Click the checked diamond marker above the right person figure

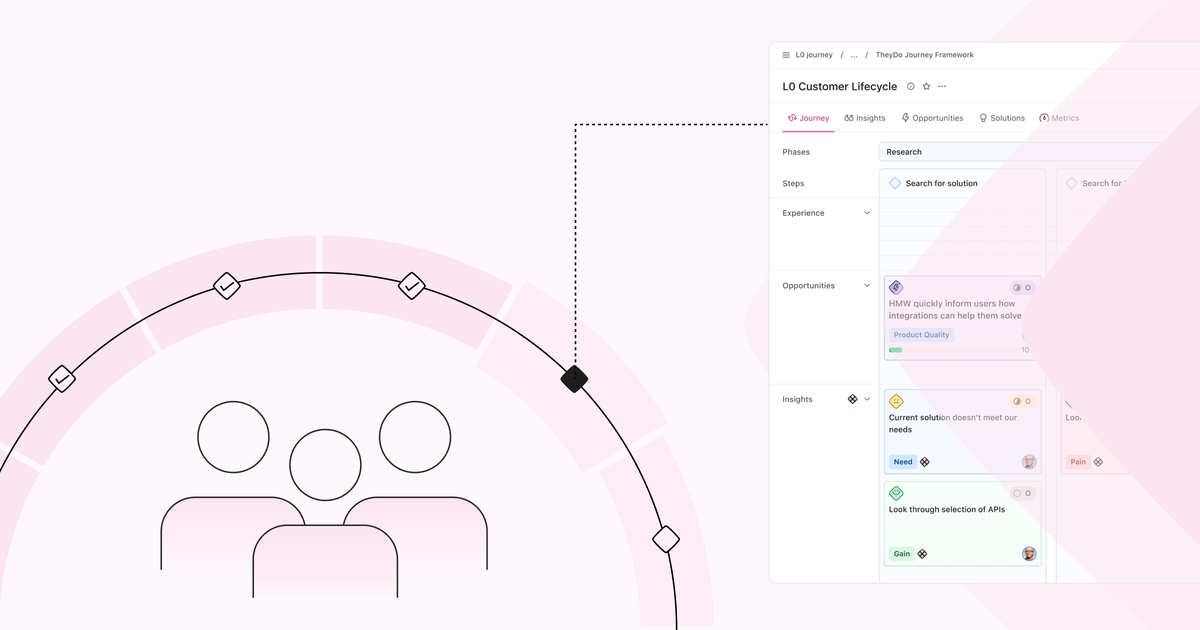[x=412, y=286]
